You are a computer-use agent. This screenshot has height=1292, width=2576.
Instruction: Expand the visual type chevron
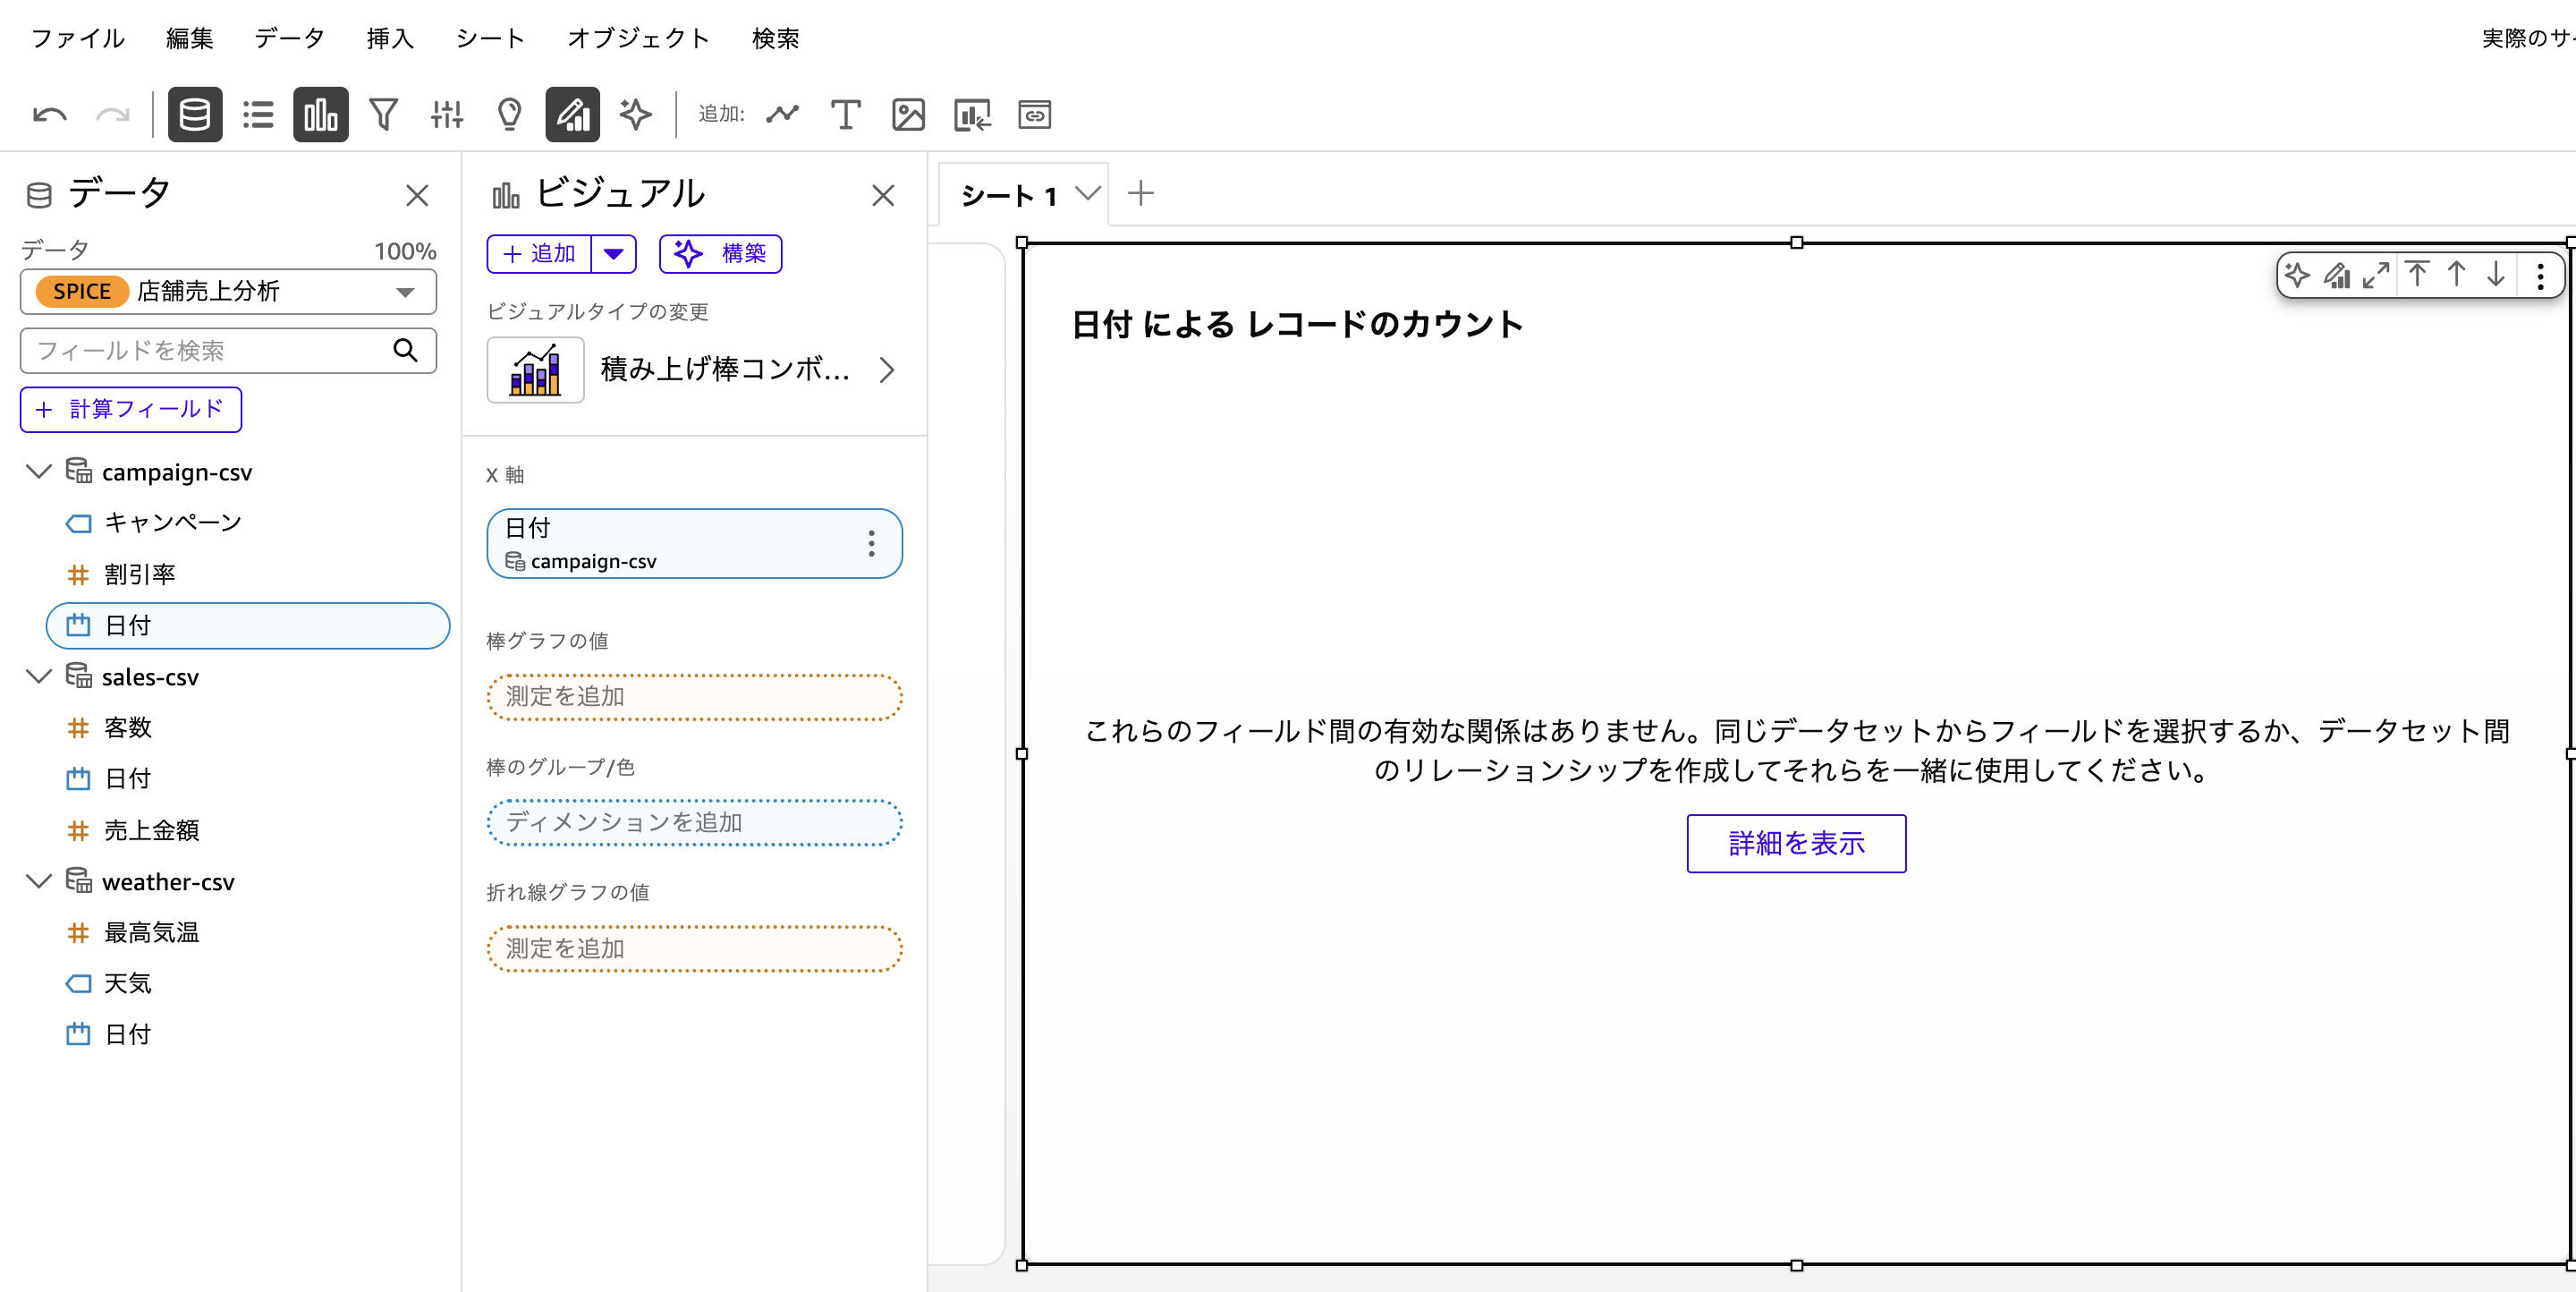tap(886, 370)
